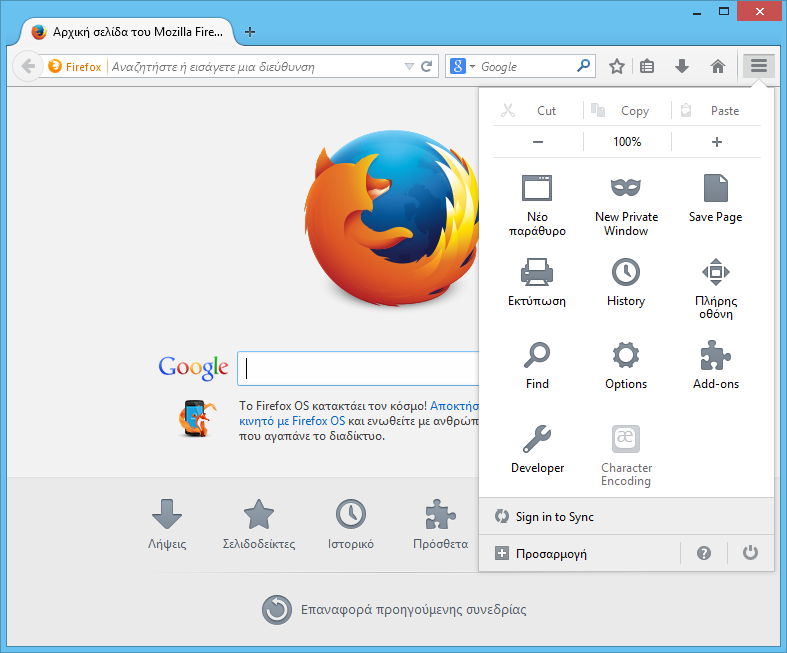Image resolution: width=787 pixels, height=653 pixels.
Task: Maximize the Firefox window
Action: point(723,11)
